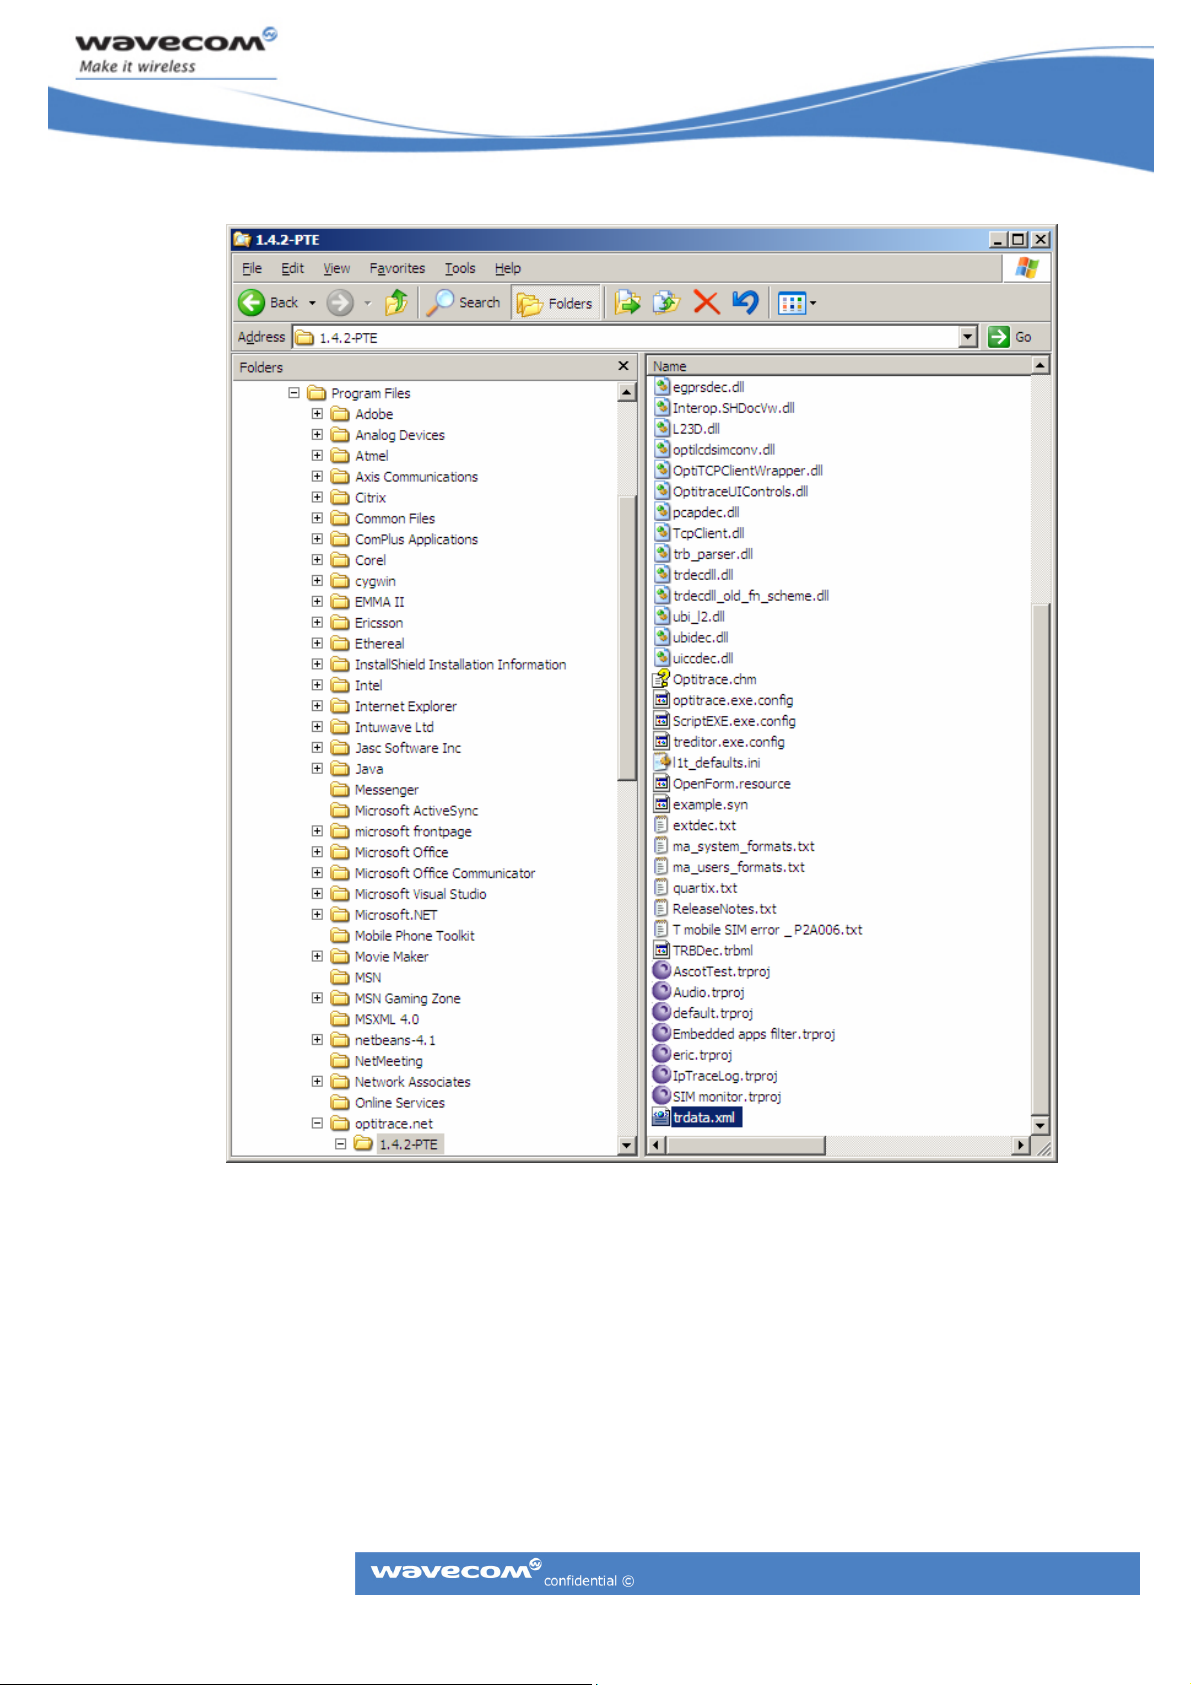Expand the Adobe folder node
Viewport: 1191px width, 1685px height.
coord(317,413)
